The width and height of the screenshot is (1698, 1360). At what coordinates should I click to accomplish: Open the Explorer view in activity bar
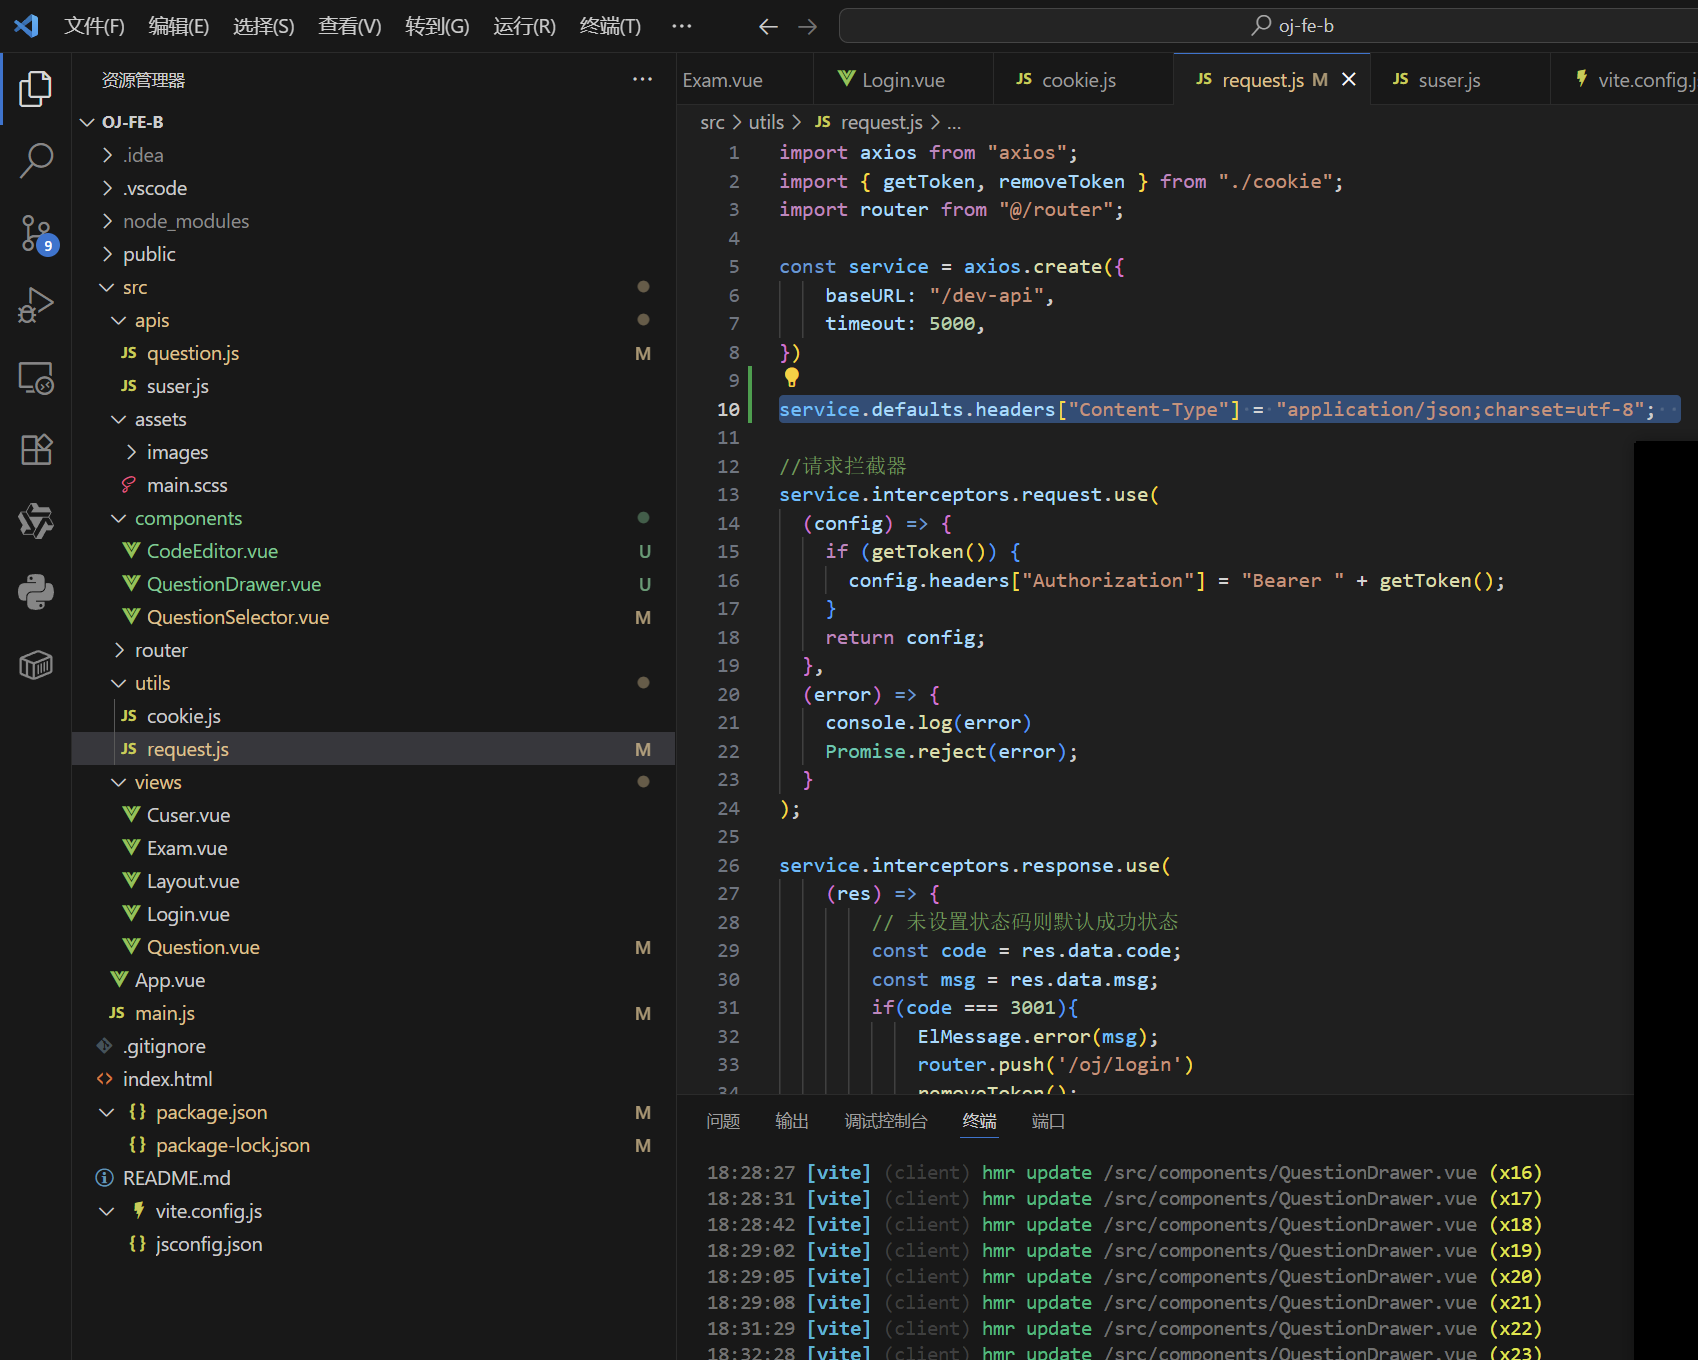click(x=36, y=89)
